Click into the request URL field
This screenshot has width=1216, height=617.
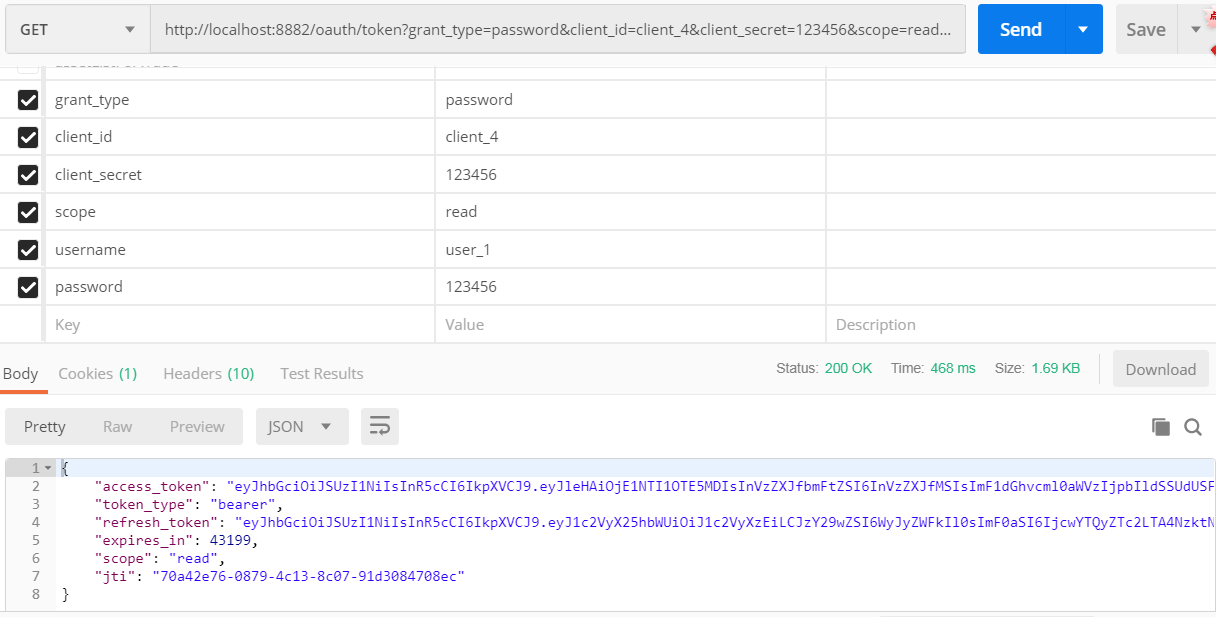[558, 30]
